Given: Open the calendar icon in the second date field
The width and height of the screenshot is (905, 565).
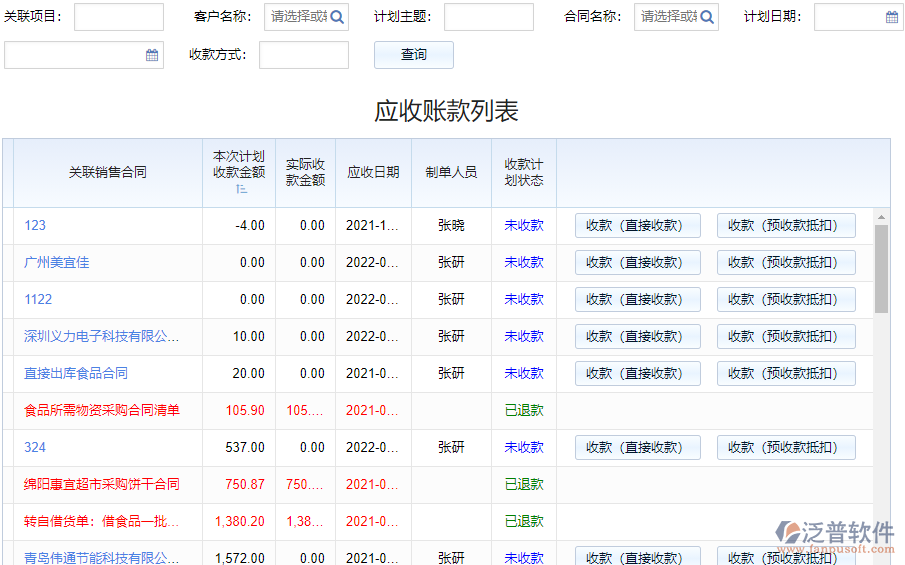Looking at the screenshot, I should [152, 55].
